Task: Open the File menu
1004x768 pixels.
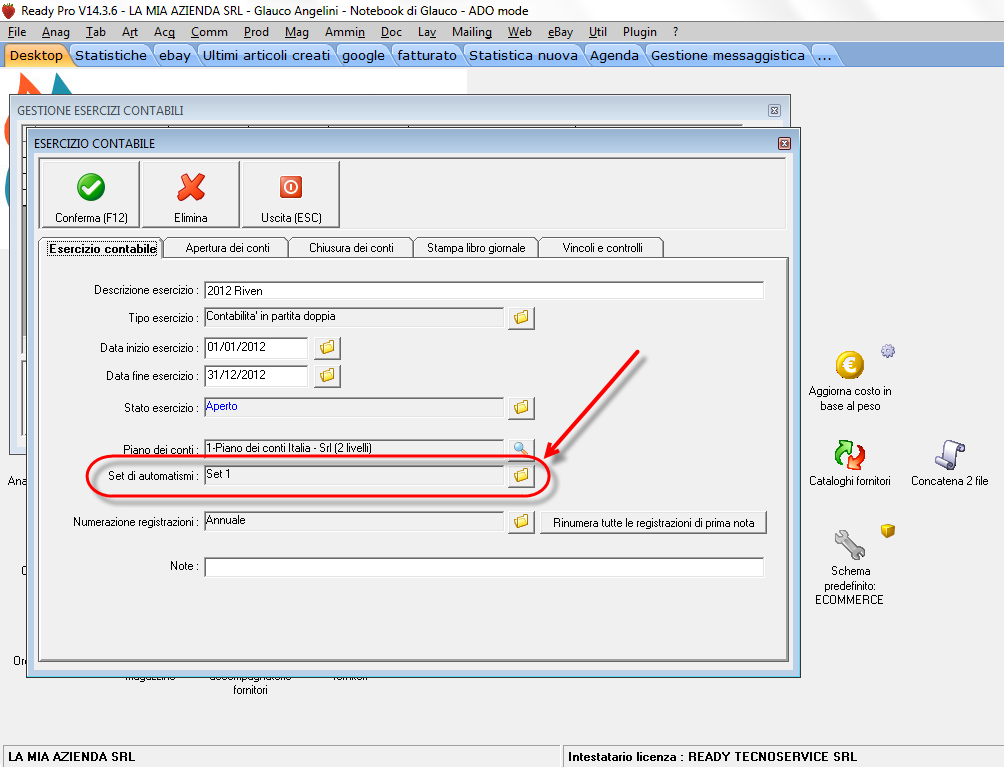Action: pos(17,32)
